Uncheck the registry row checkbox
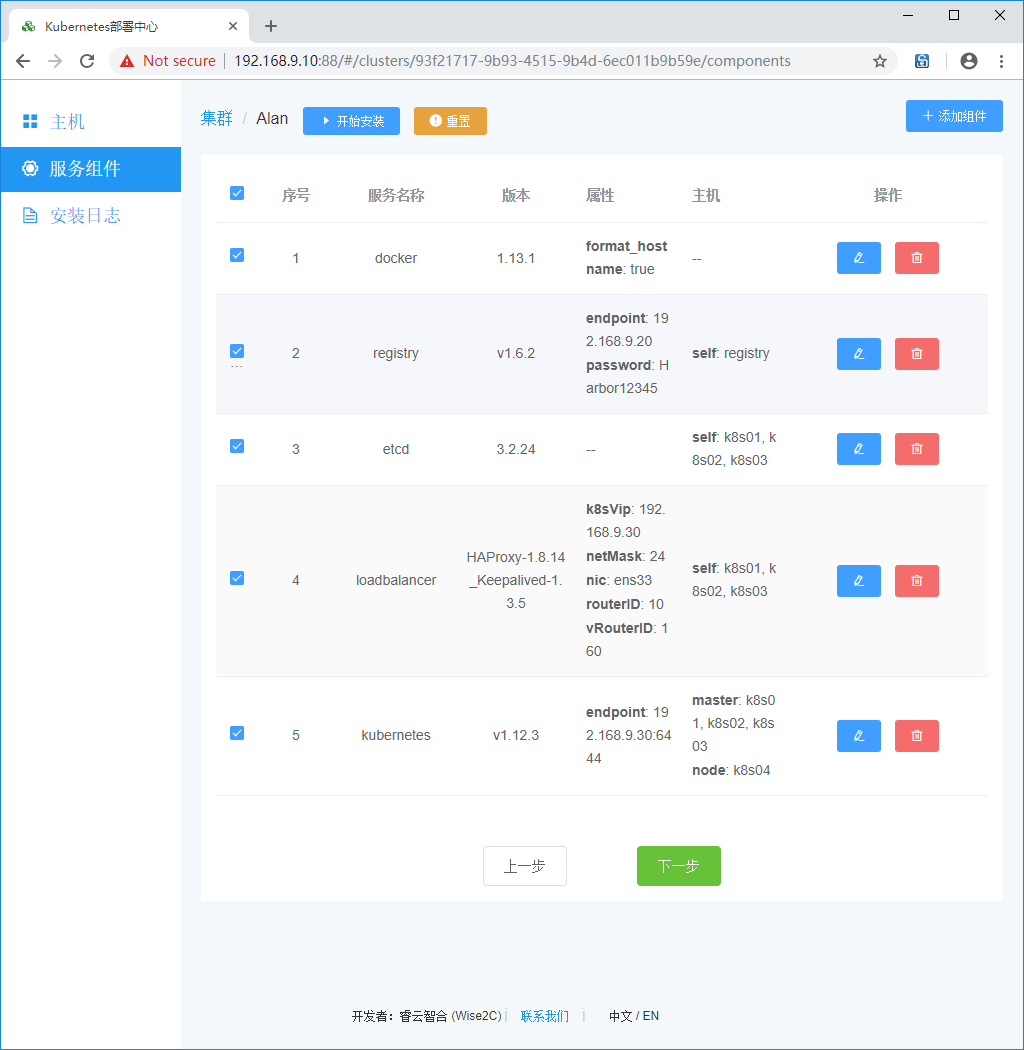The image size is (1024, 1050). (237, 351)
